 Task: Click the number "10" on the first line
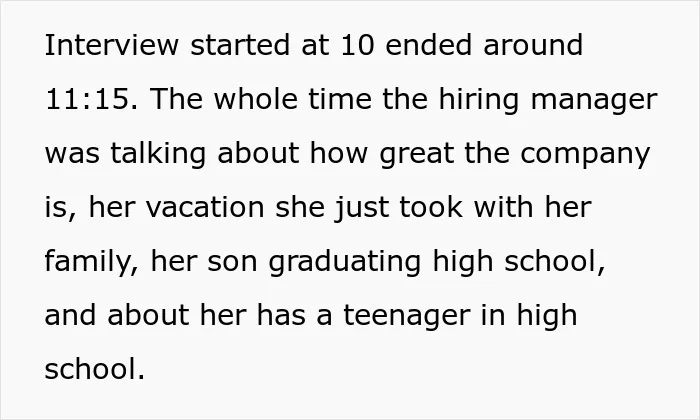click(357, 45)
